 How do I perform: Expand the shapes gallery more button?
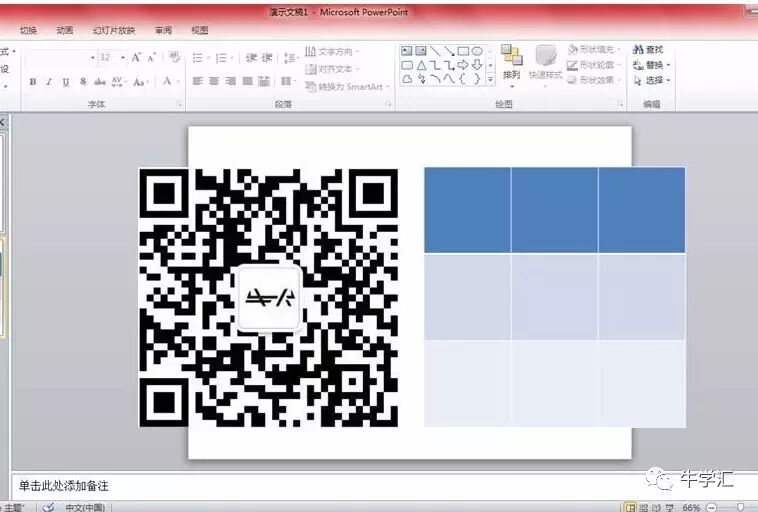491,79
